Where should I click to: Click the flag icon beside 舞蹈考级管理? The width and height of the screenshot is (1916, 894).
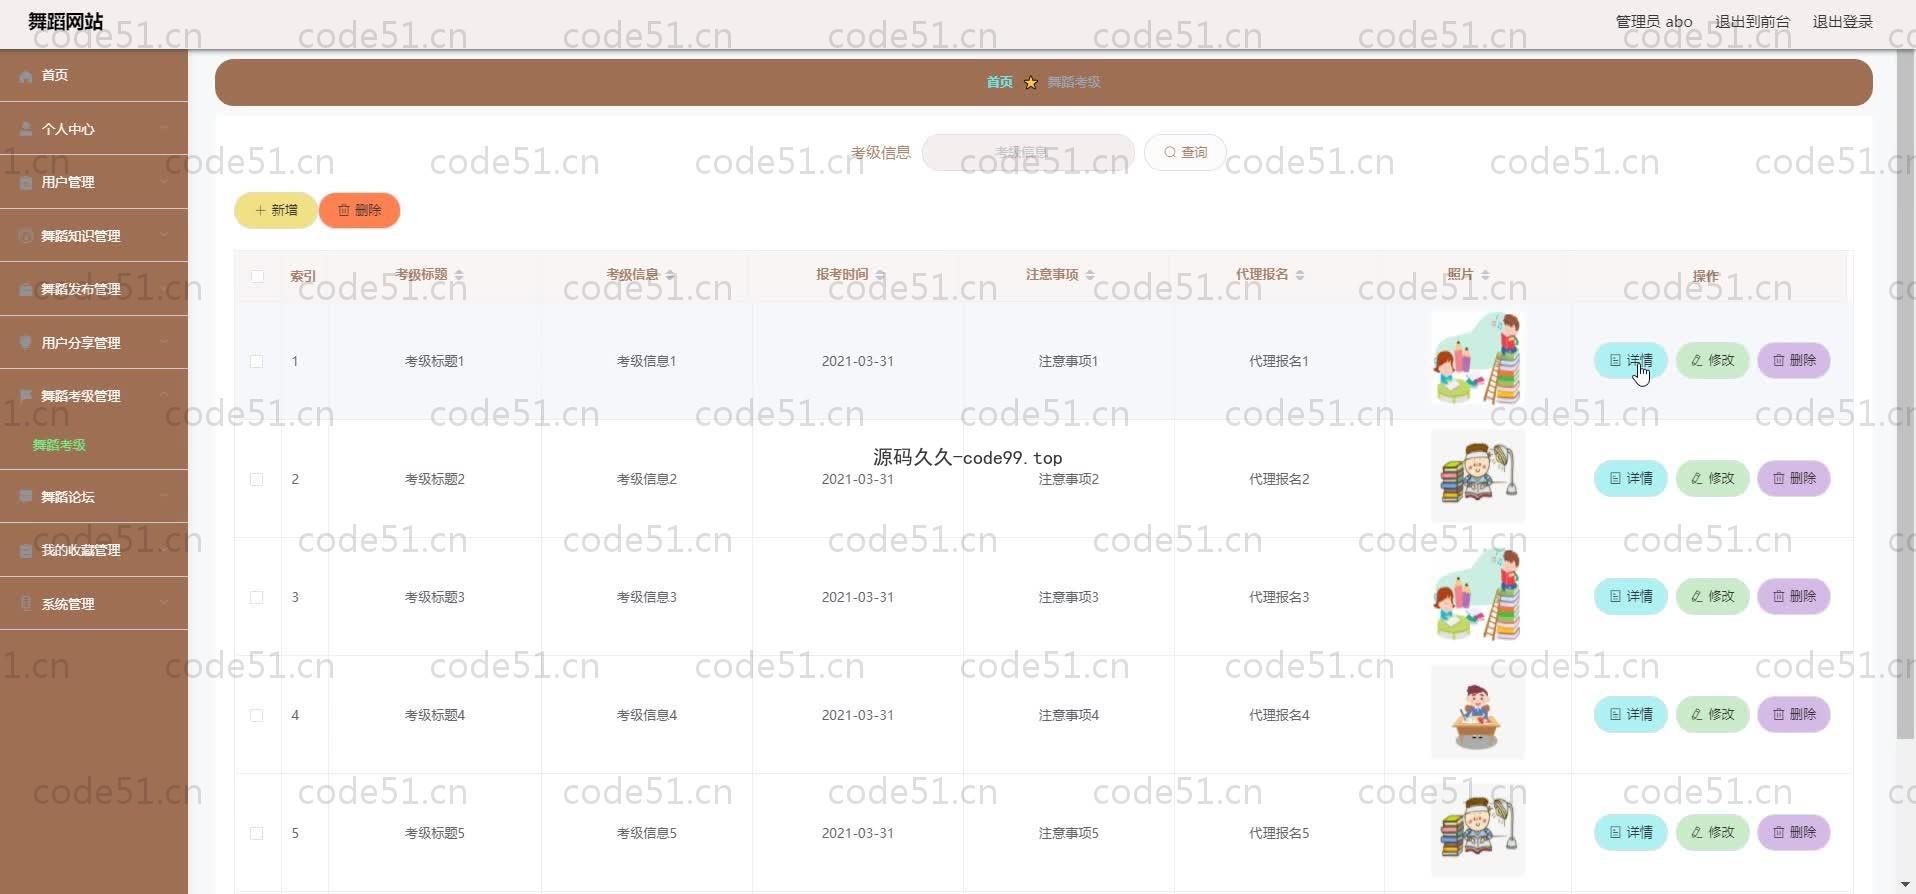coord(26,396)
